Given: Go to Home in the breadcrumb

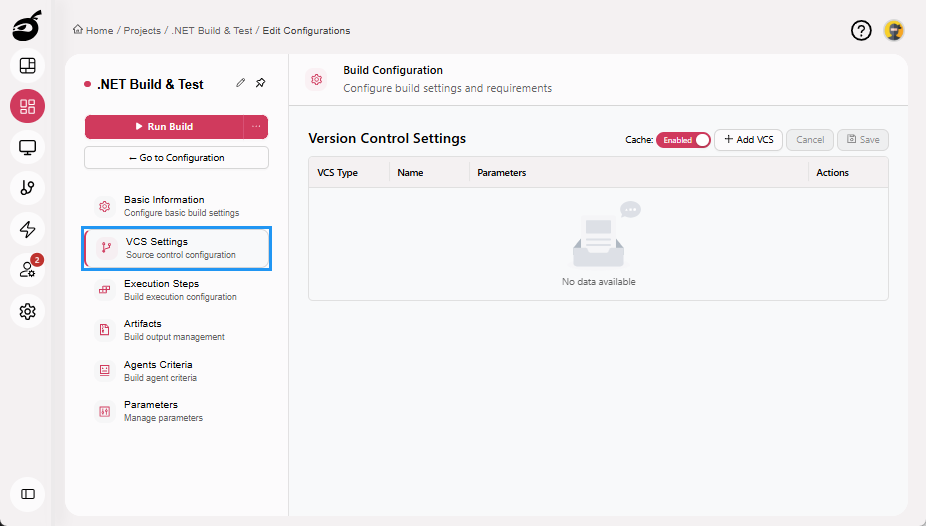Looking at the screenshot, I should [99, 31].
